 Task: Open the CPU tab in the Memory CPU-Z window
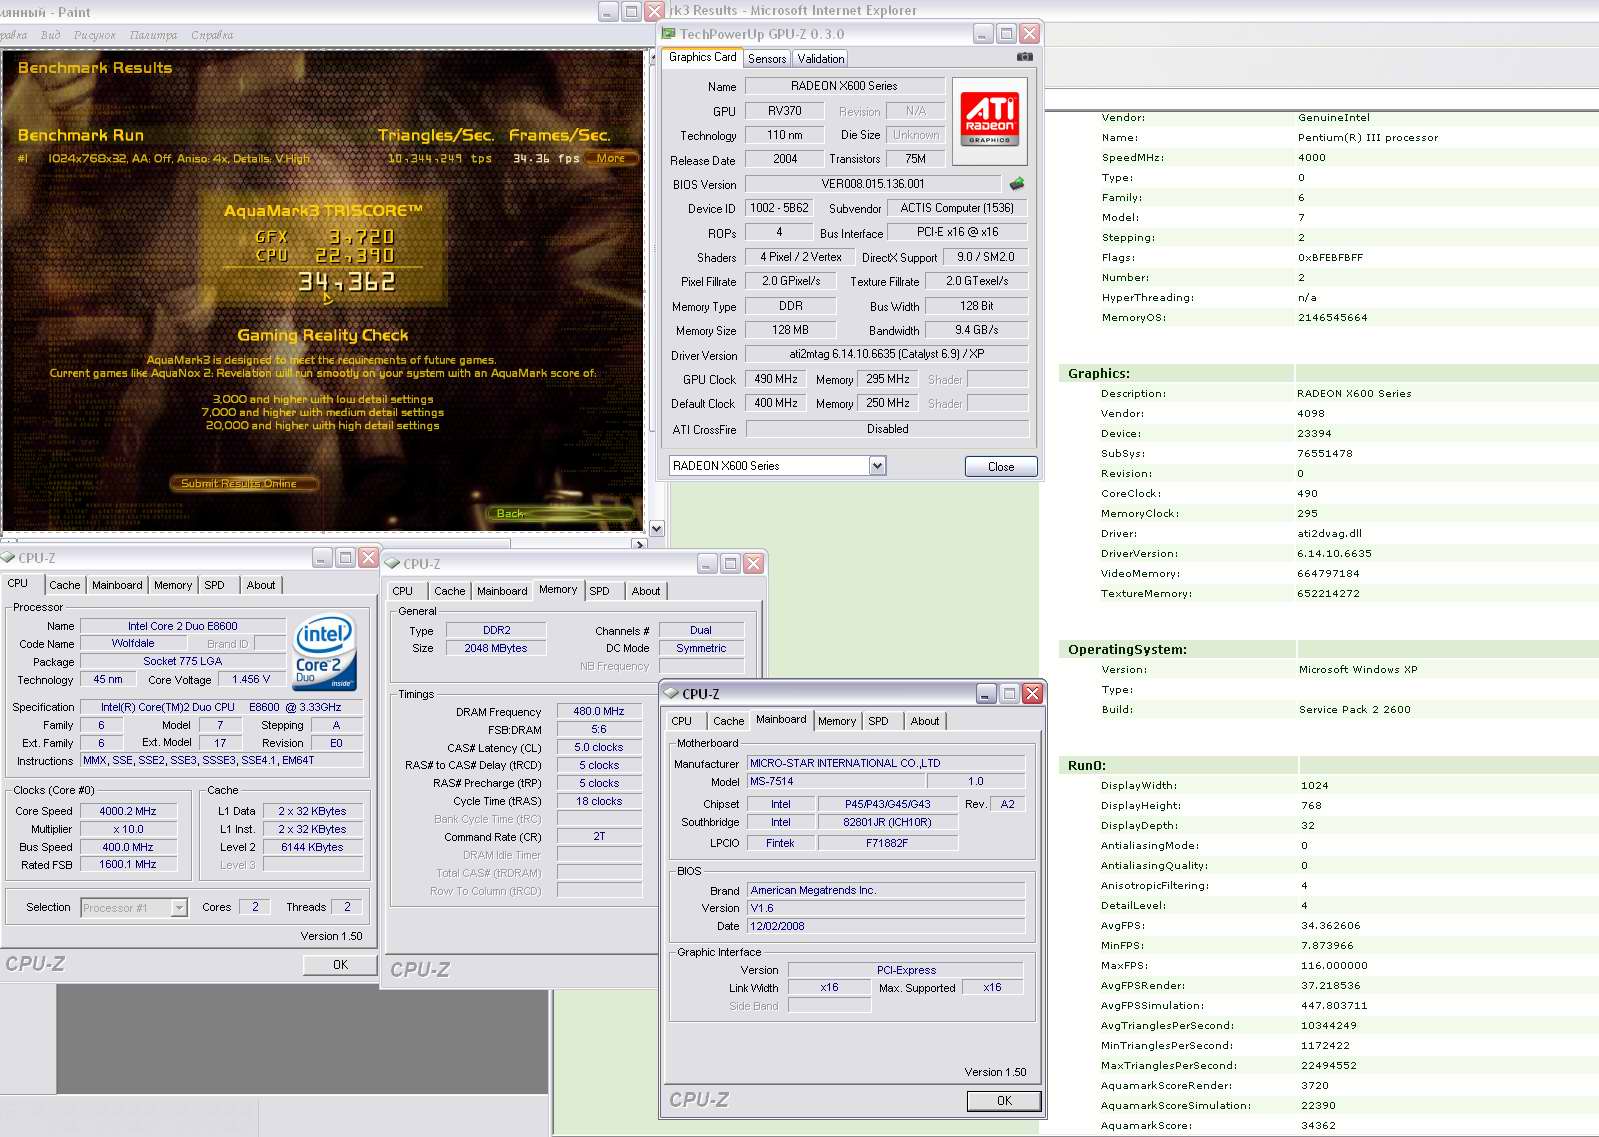click(x=403, y=591)
